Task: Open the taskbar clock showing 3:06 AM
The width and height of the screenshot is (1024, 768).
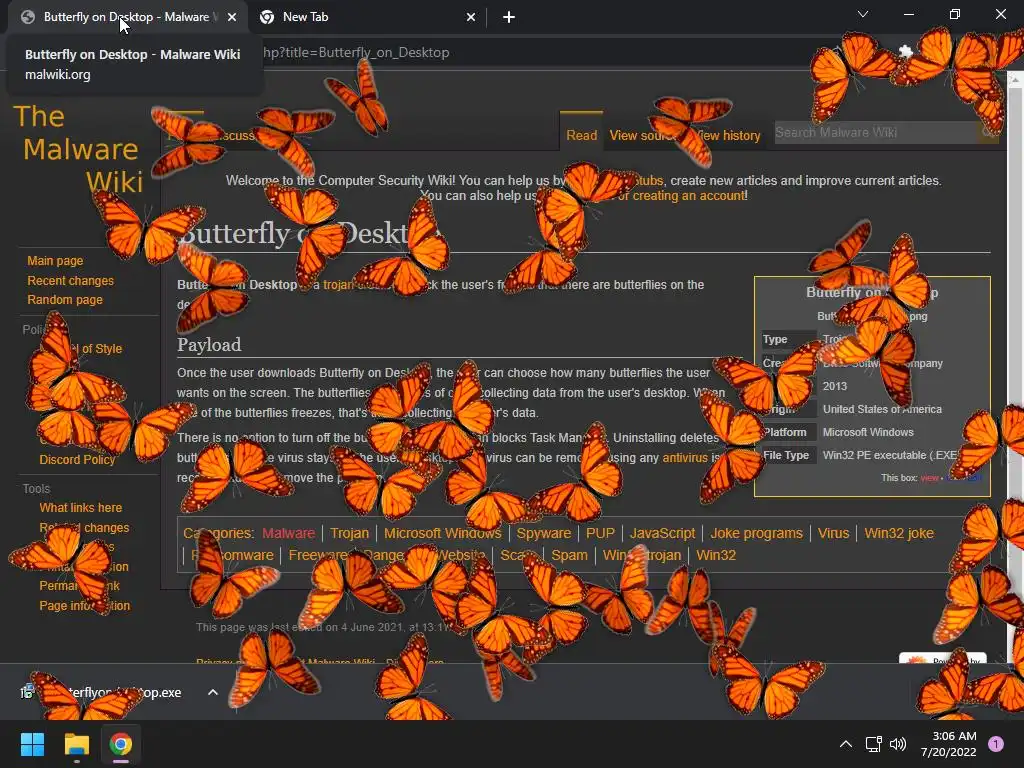Action: click(x=949, y=744)
